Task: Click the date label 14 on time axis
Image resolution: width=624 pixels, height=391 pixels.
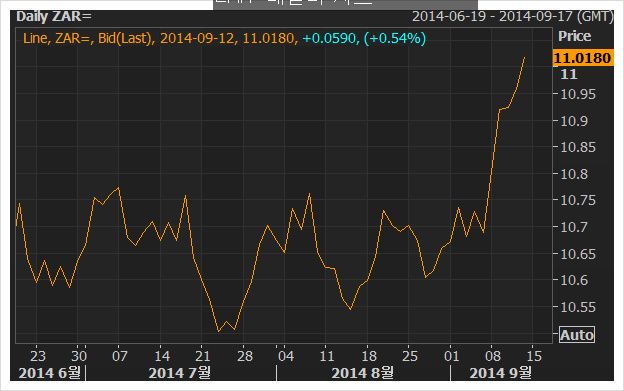Action: [x=162, y=356]
